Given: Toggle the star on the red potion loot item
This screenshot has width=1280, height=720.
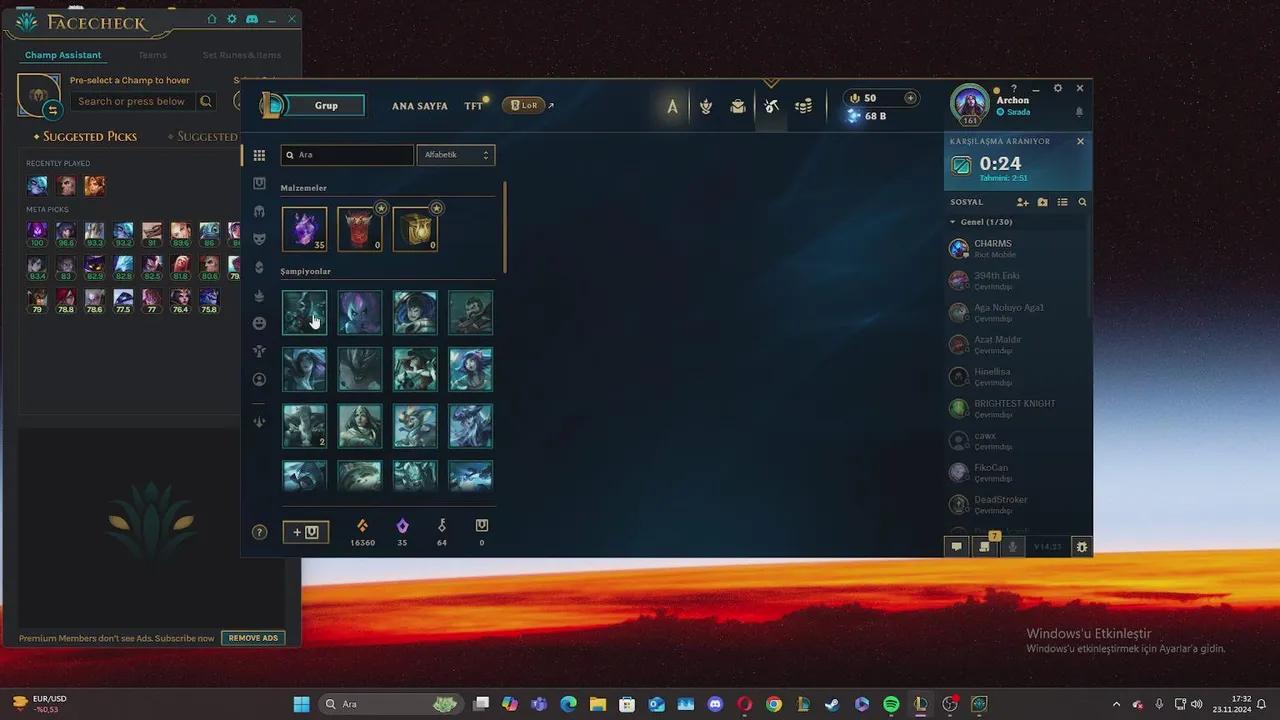Looking at the screenshot, I should 381,208.
